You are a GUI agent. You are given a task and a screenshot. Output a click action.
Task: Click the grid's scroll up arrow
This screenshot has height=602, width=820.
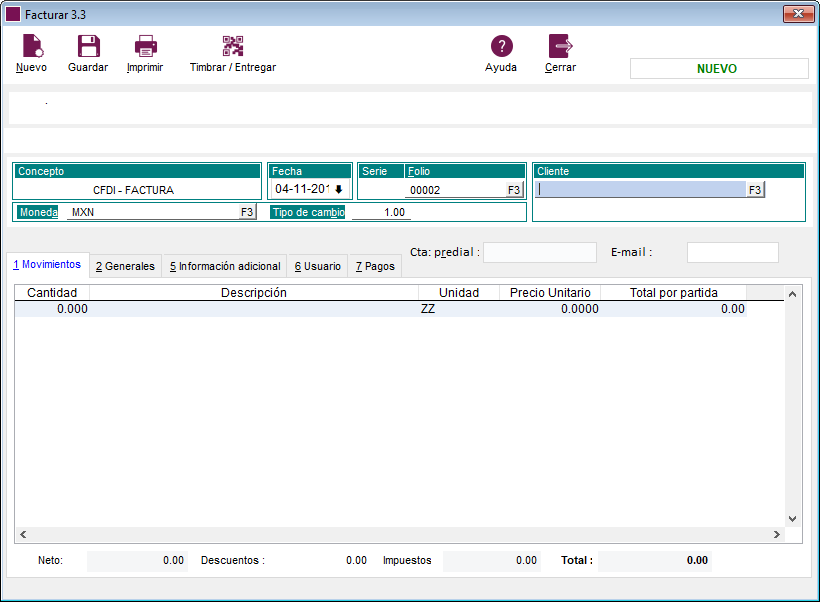pyautogui.click(x=793, y=294)
